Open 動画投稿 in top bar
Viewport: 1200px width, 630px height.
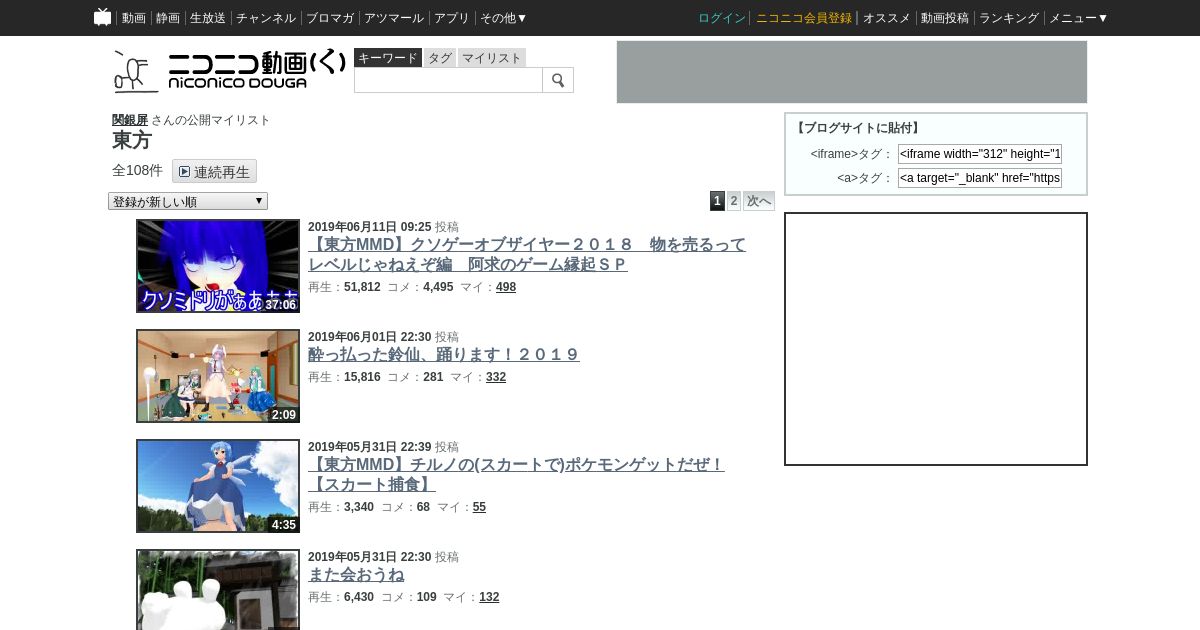click(945, 18)
